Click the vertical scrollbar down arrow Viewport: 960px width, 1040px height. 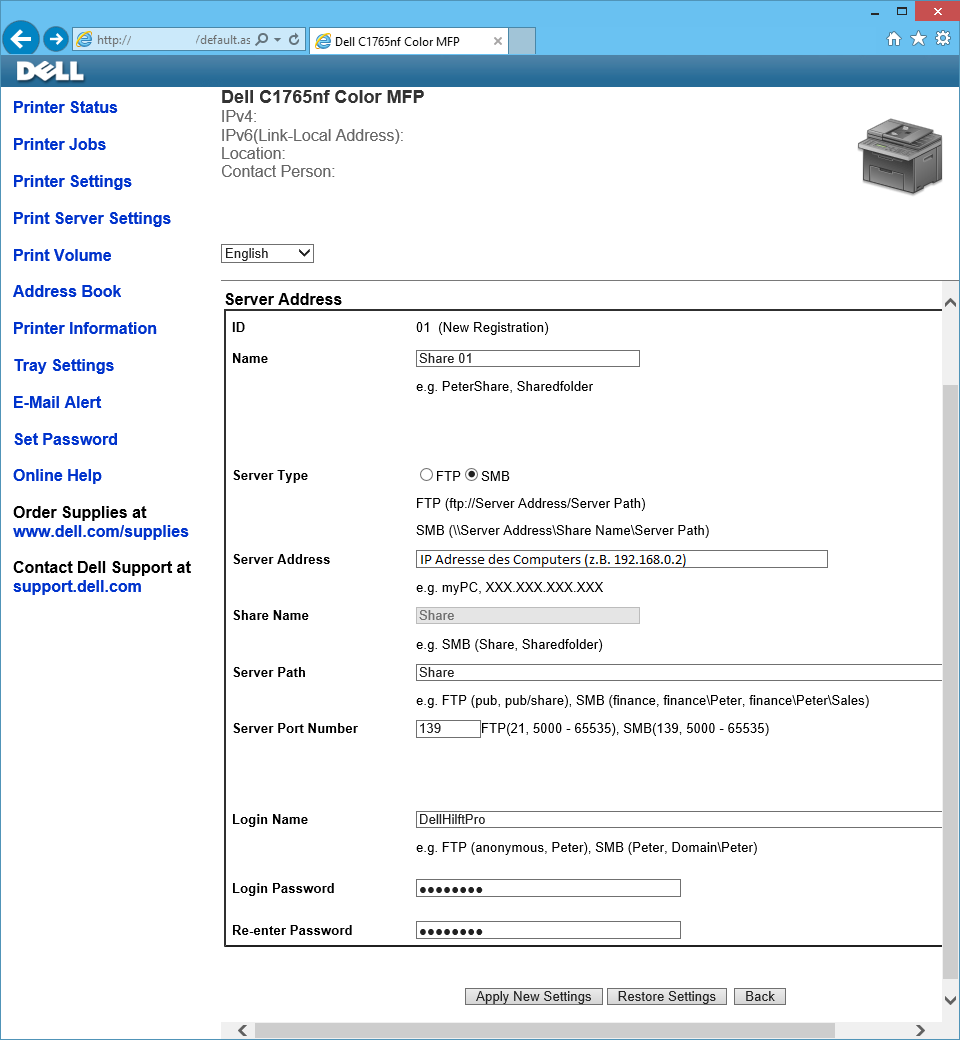(x=950, y=1000)
